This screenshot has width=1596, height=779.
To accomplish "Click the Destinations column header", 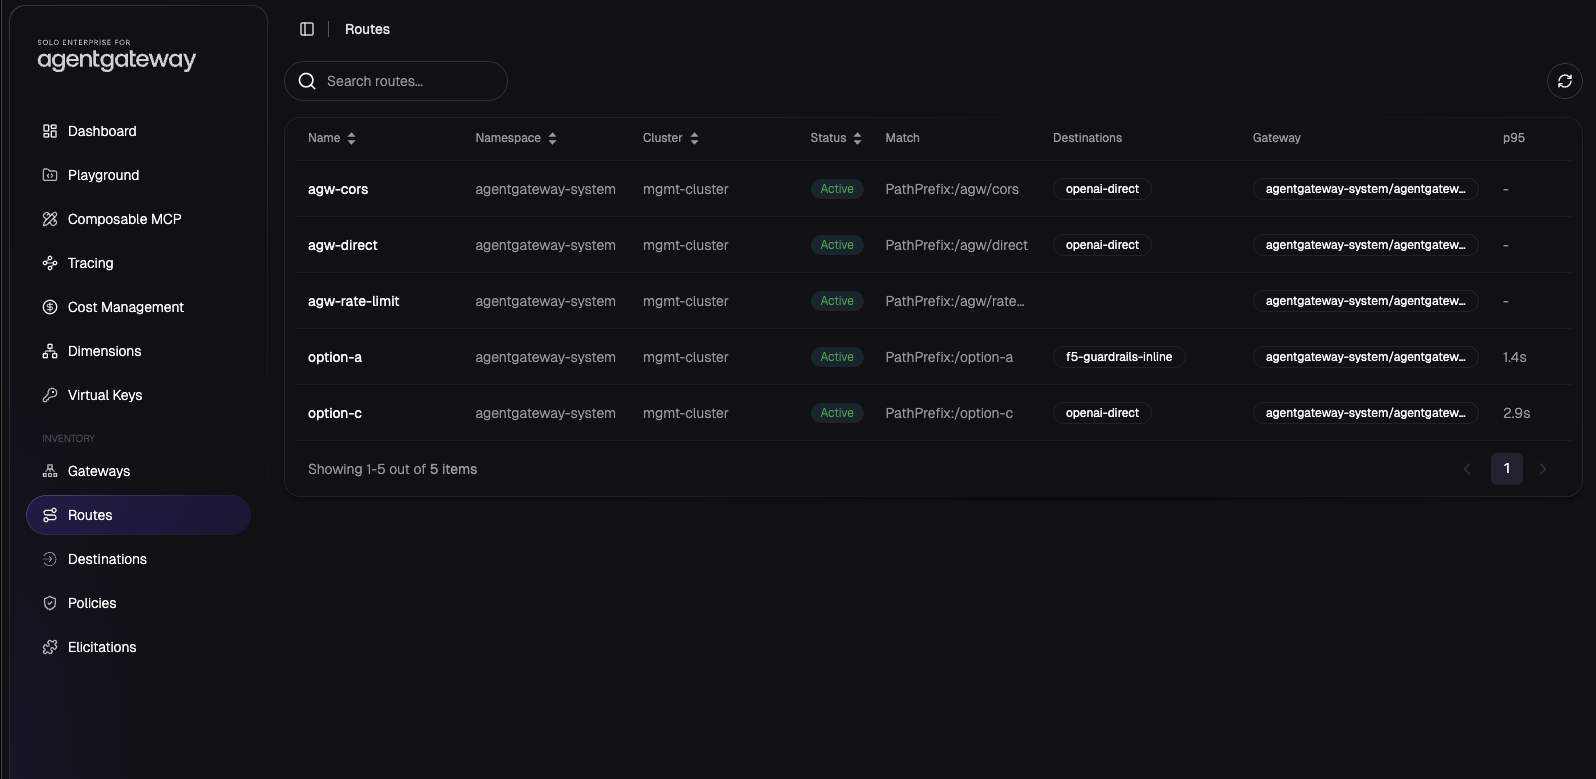I will tap(1087, 138).
